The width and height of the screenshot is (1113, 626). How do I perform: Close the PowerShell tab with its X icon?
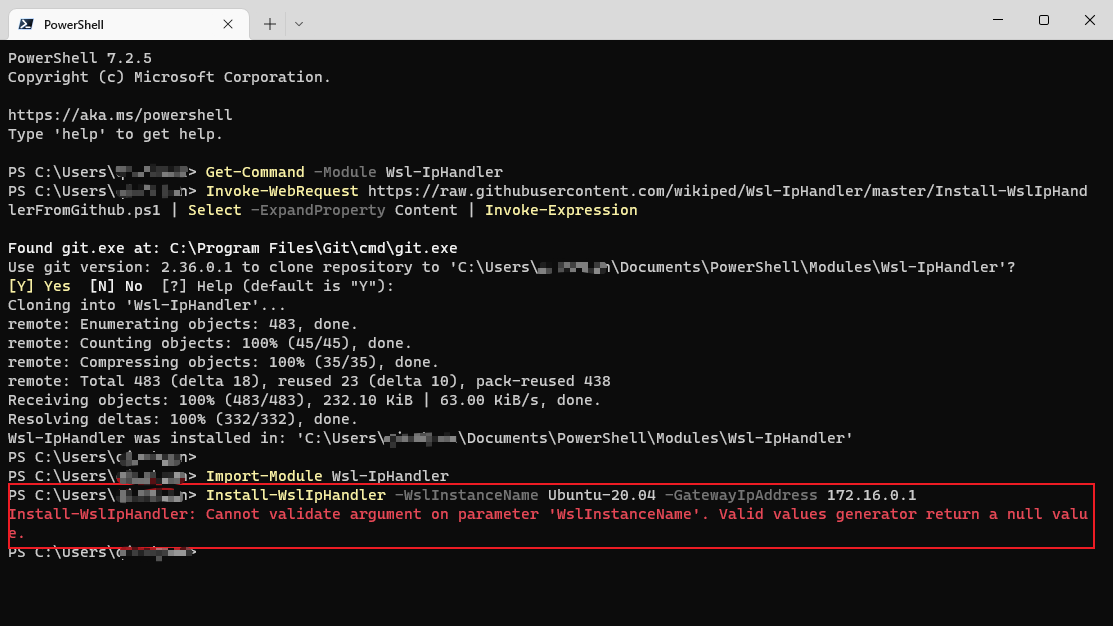tap(228, 23)
